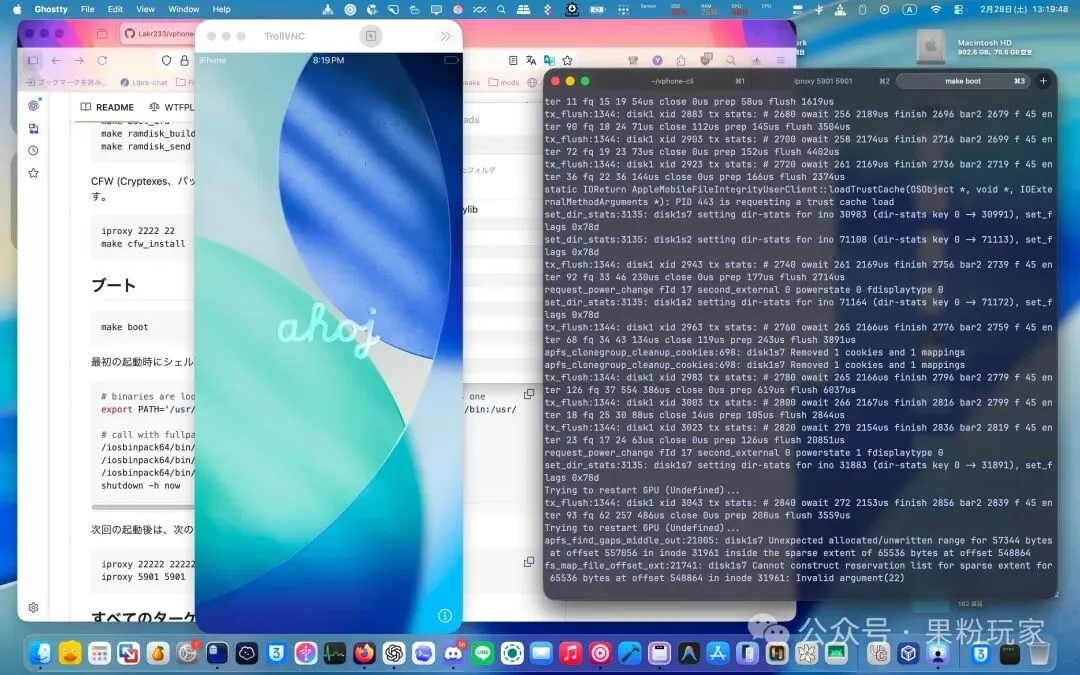Open Activity Monitor from the Dock
The width and height of the screenshot is (1080, 675).
[x=335, y=652]
